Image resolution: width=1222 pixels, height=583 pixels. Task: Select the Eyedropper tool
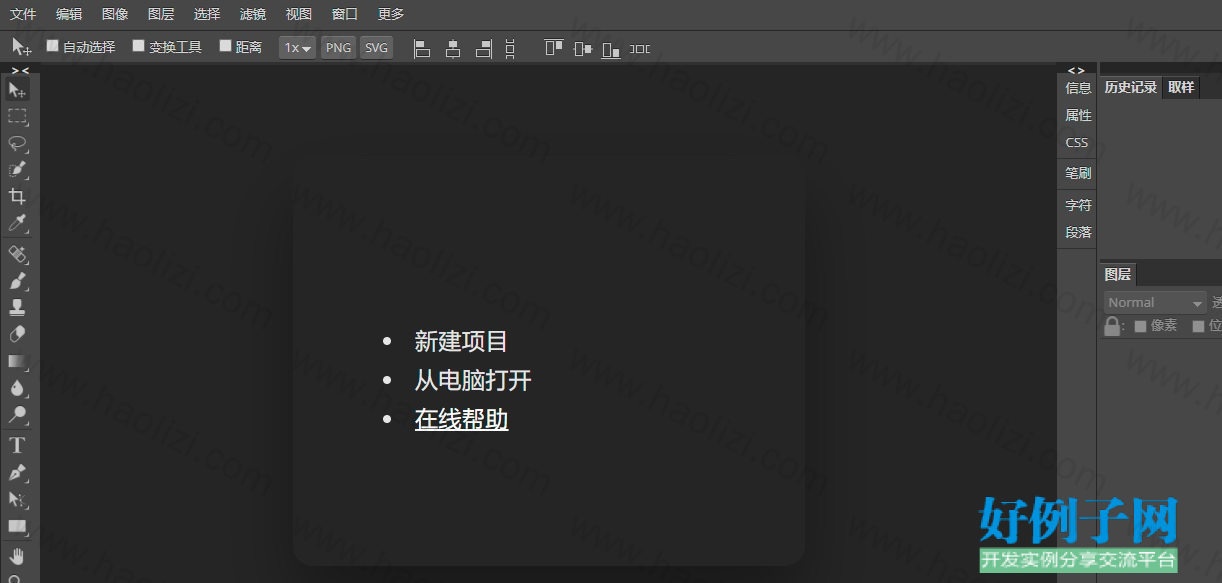click(17, 223)
